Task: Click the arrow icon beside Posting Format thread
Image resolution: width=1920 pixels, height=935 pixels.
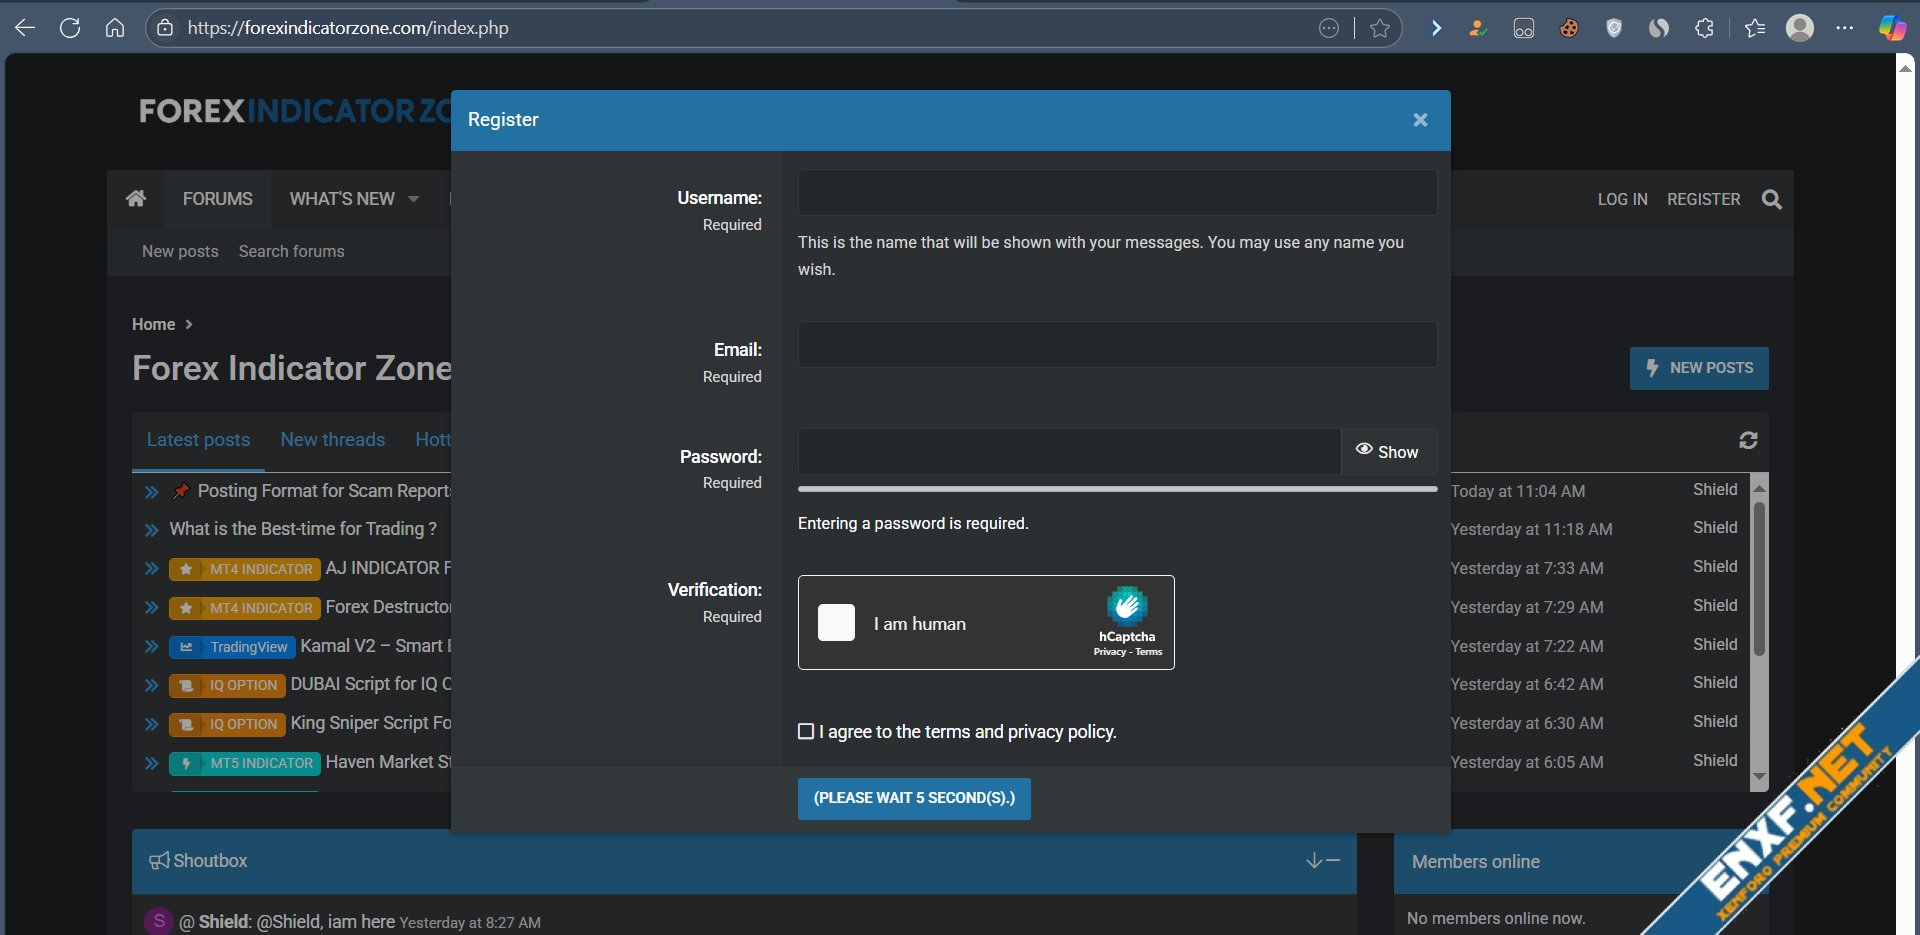Action: pos(152,492)
